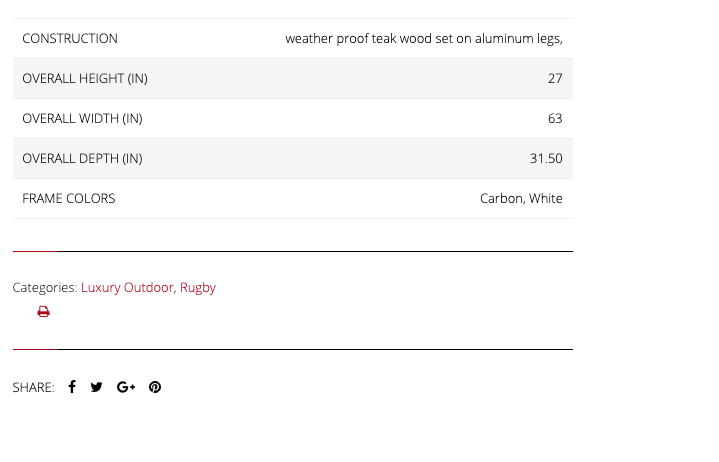Click the Categories: label text

point(45,287)
